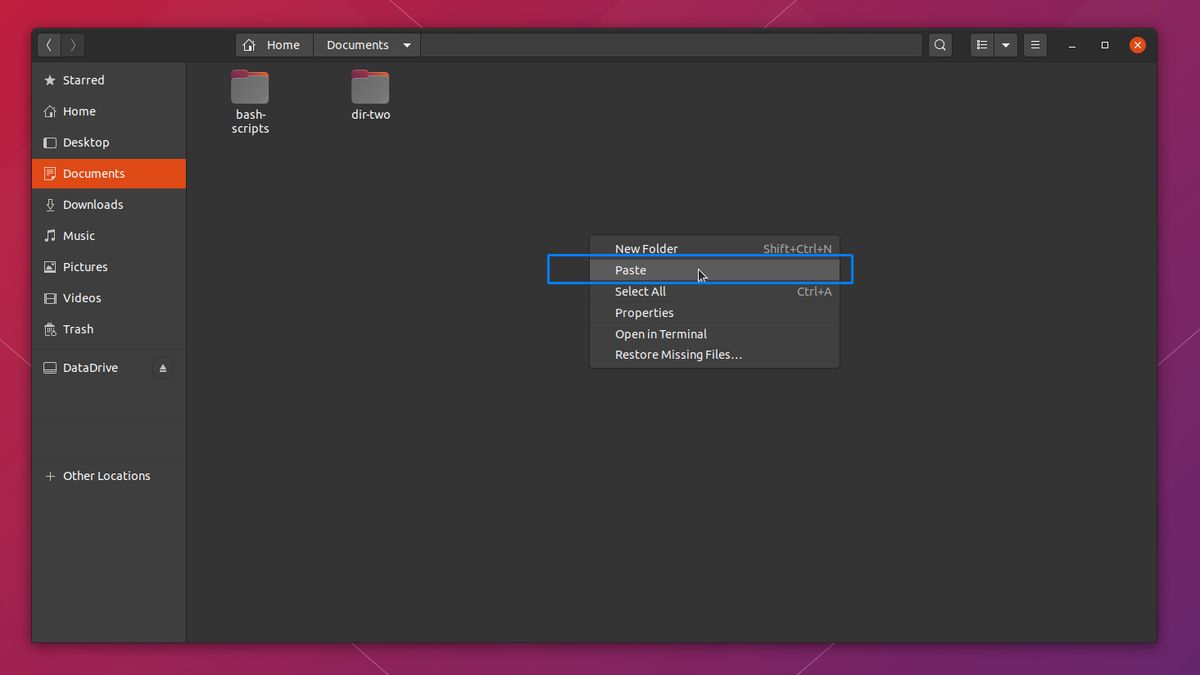Viewport: 1200px width, 675px height.
Task: Go to Other Locations
Action: [105, 475]
